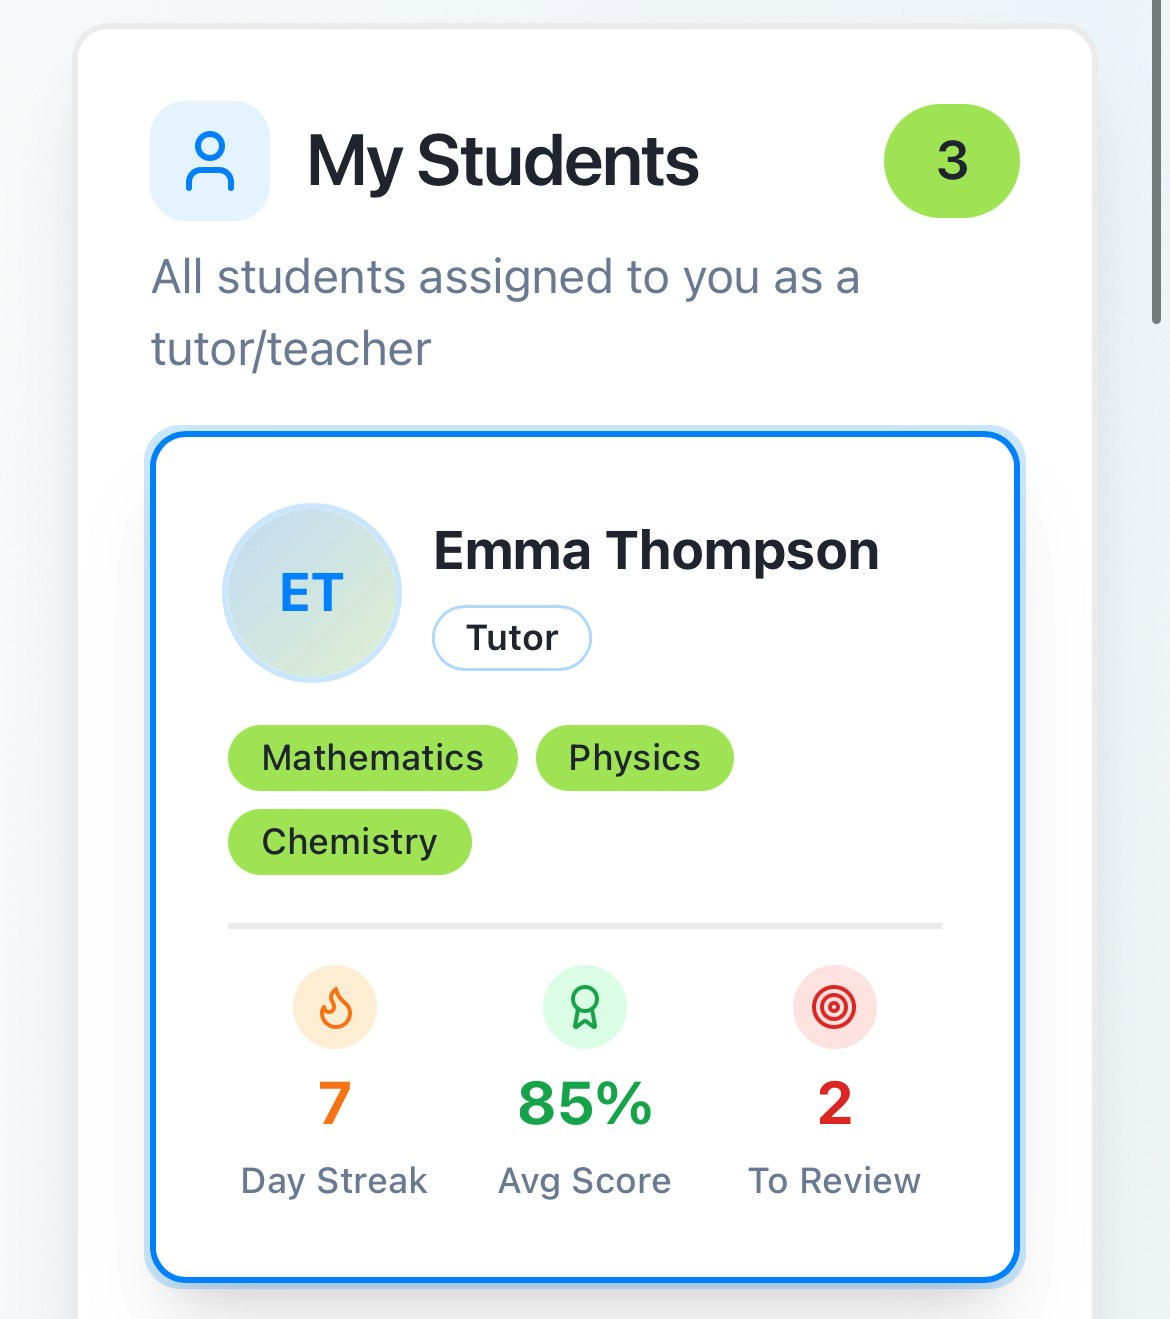Click the blue user profile icon beside My Students
1170x1319 pixels.
coord(209,161)
